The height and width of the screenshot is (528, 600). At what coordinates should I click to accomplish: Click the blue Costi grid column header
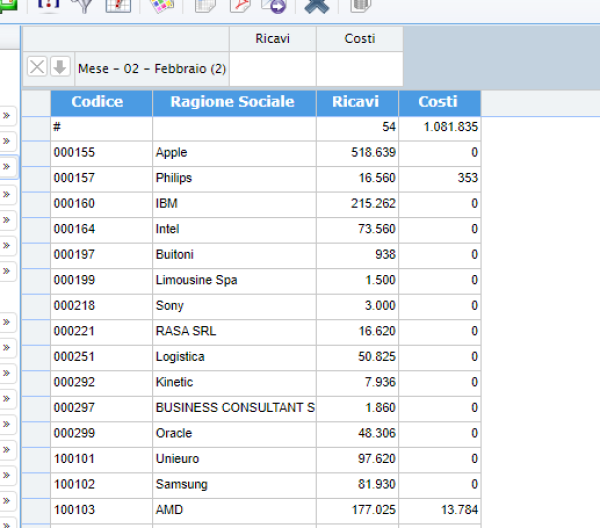(x=438, y=102)
